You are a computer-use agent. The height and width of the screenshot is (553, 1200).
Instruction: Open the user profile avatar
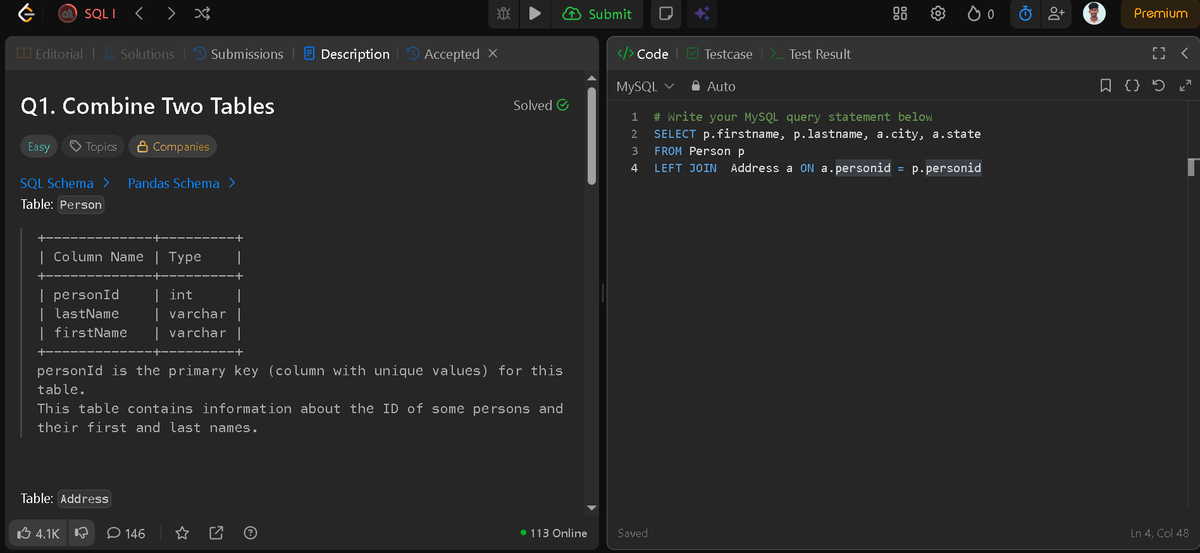(x=1095, y=14)
